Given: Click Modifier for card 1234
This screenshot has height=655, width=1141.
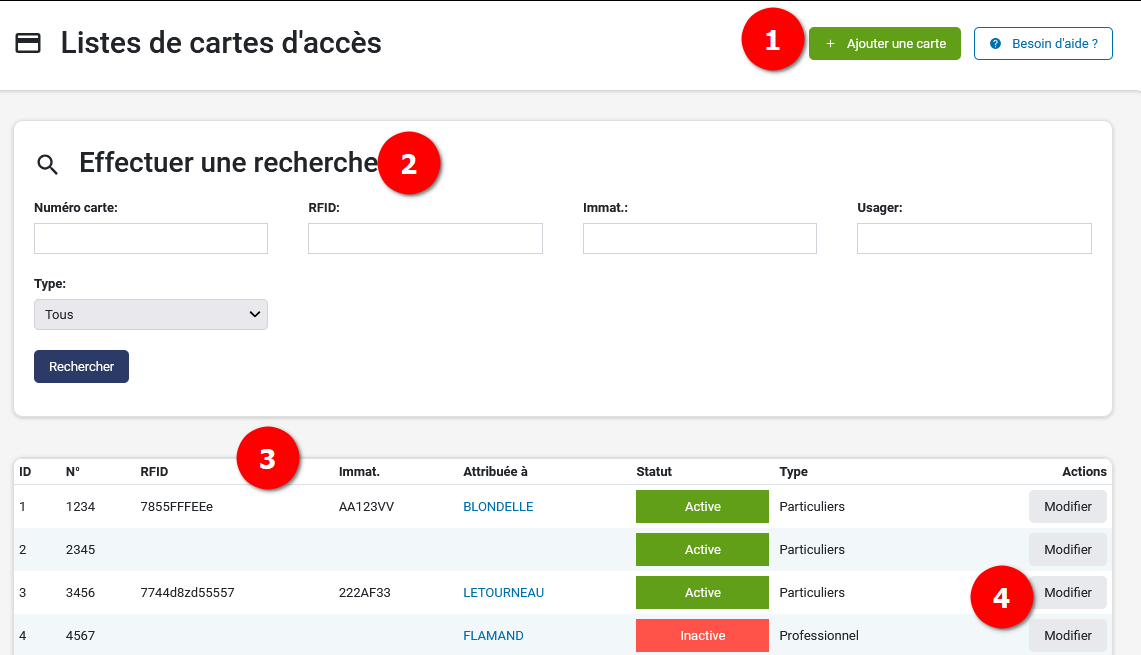Looking at the screenshot, I should tap(1067, 507).
